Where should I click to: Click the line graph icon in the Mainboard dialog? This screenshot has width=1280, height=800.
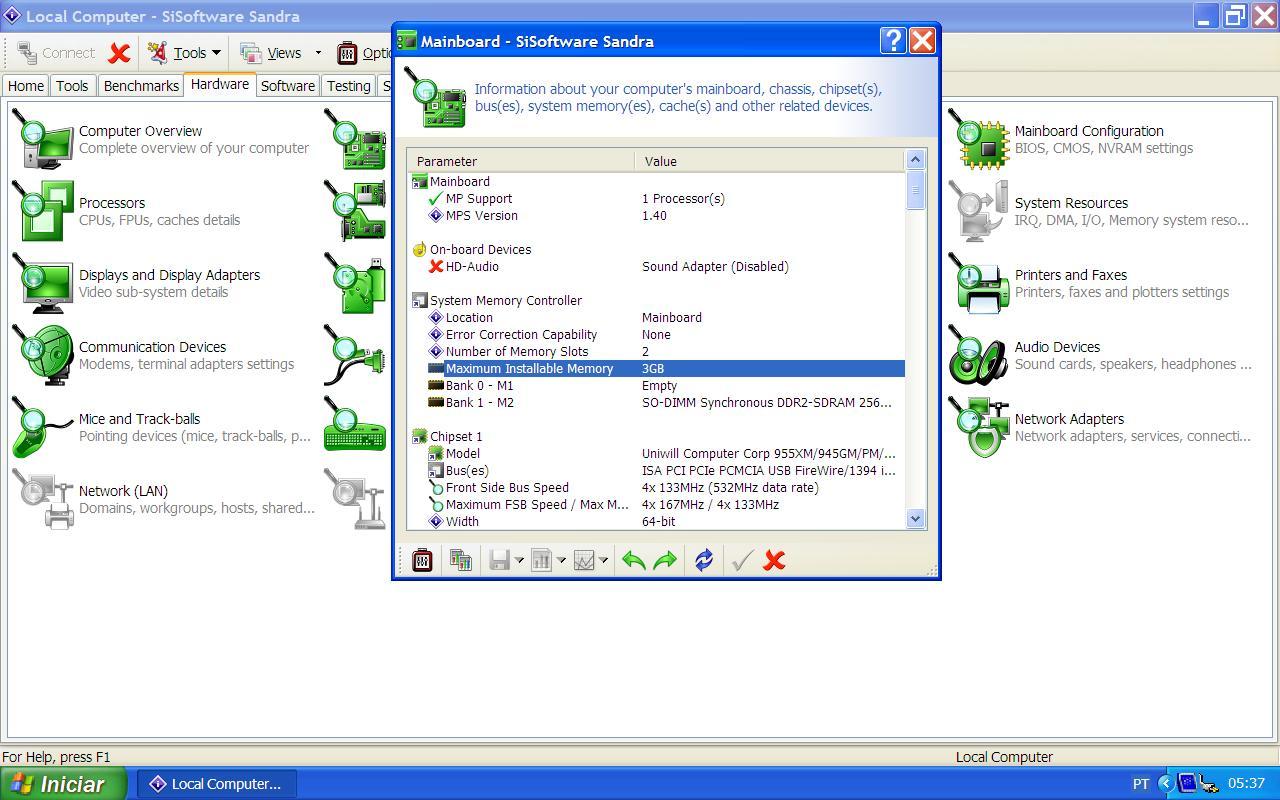[x=584, y=560]
